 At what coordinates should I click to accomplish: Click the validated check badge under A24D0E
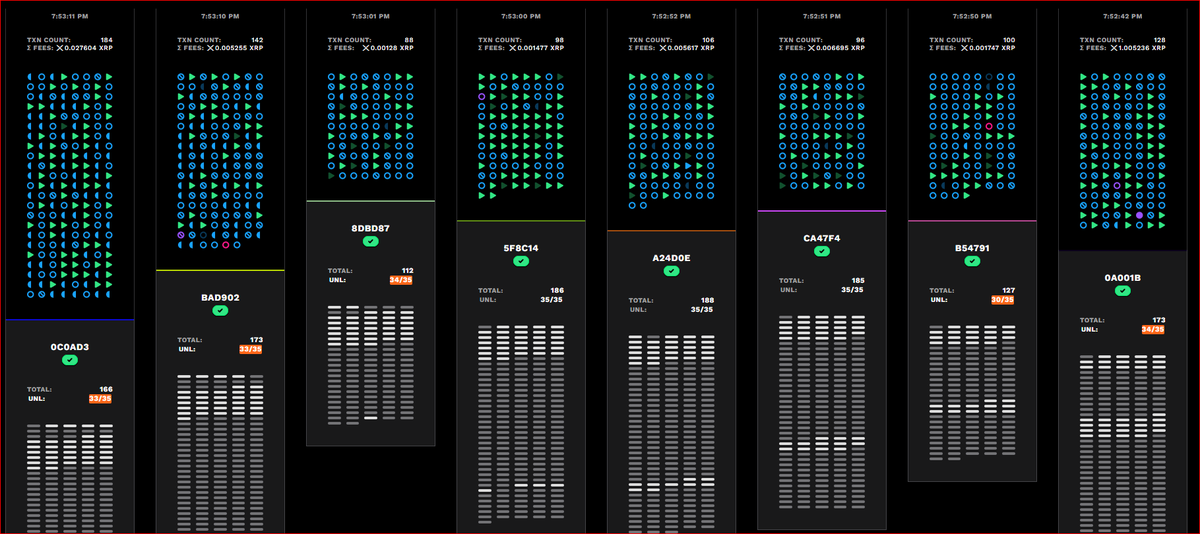click(x=671, y=271)
